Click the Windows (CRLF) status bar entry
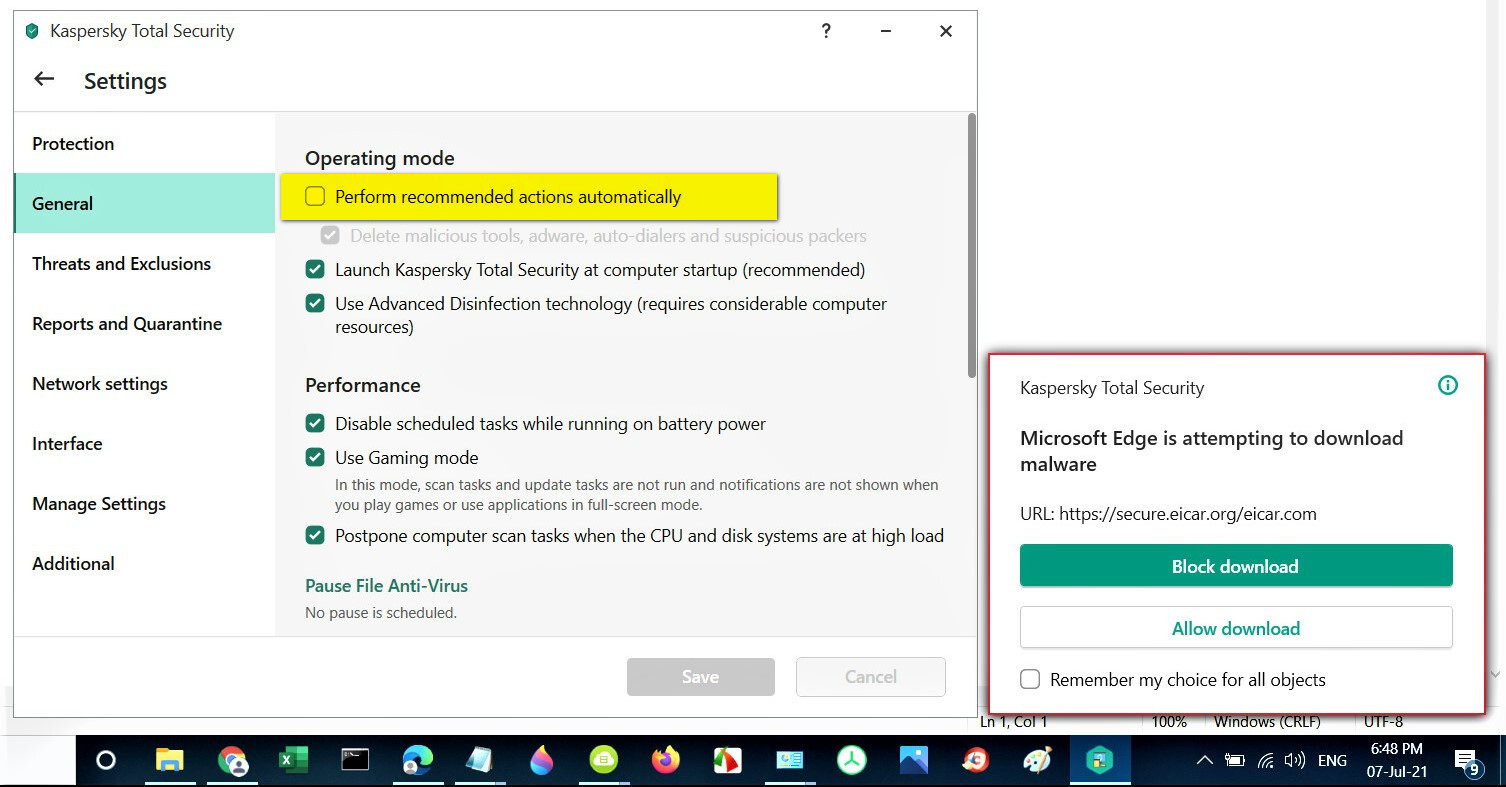The width and height of the screenshot is (1506, 787). tap(1267, 722)
